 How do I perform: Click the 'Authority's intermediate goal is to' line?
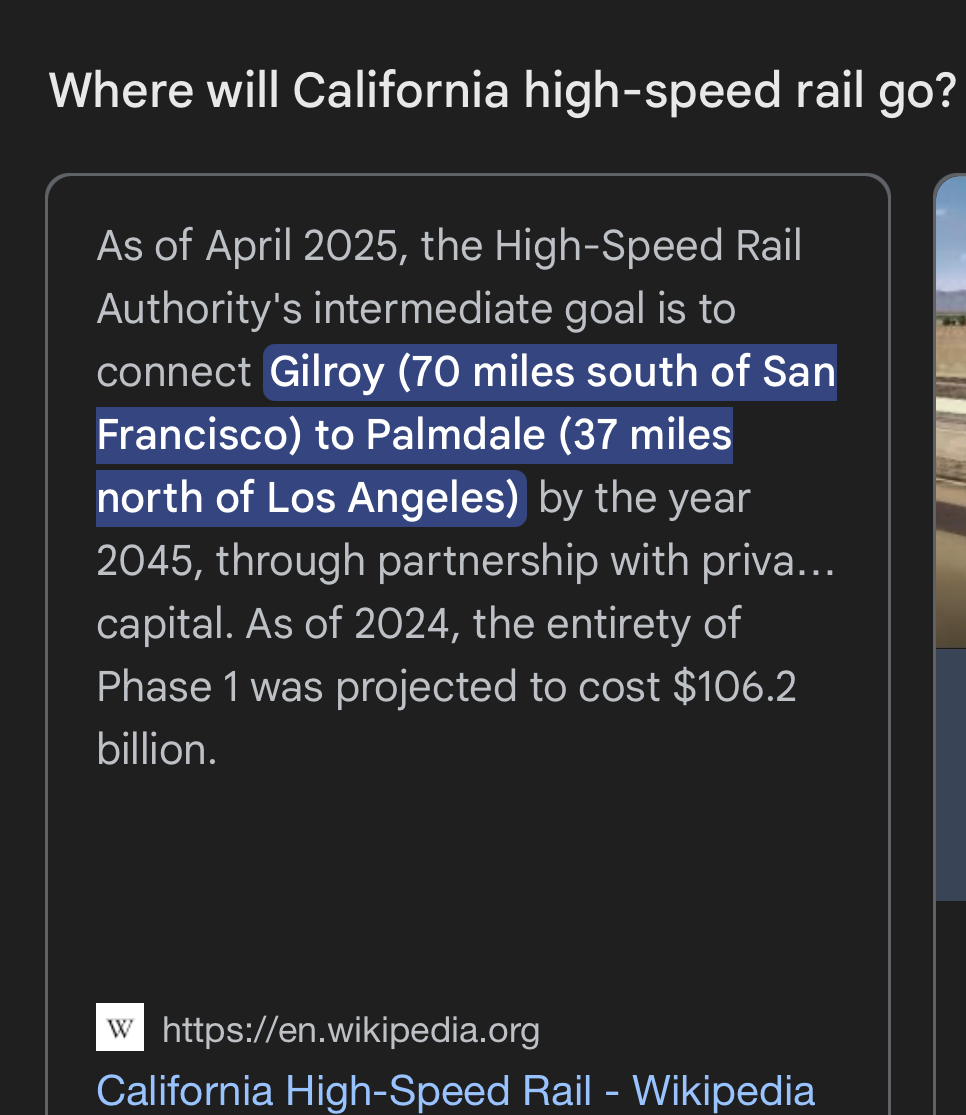coord(416,309)
